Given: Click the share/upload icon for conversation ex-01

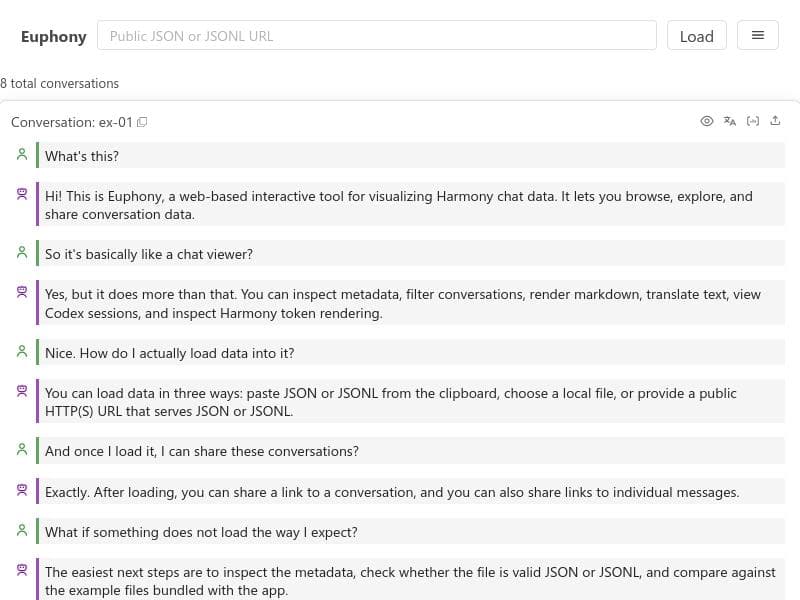Looking at the screenshot, I should click(x=775, y=121).
